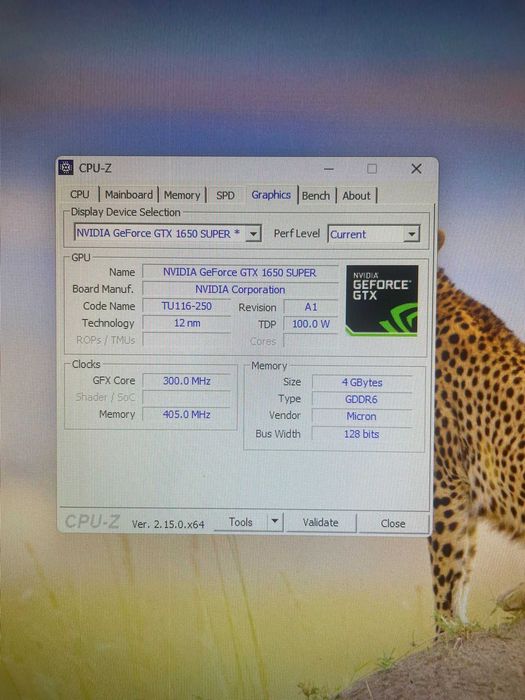Expand the display device selection dropdown
The width and height of the screenshot is (525, 700).
coord(253,233)
